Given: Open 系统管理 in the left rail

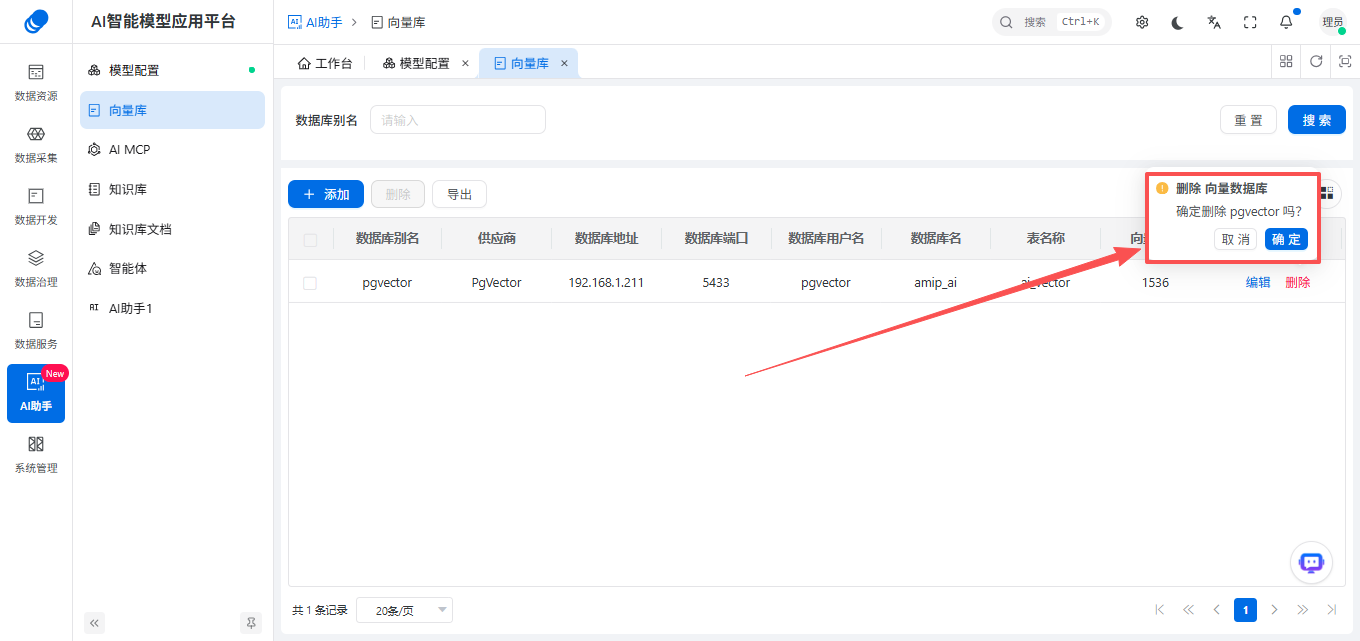Looking at the screenshot, I should (x=36, y=455).
